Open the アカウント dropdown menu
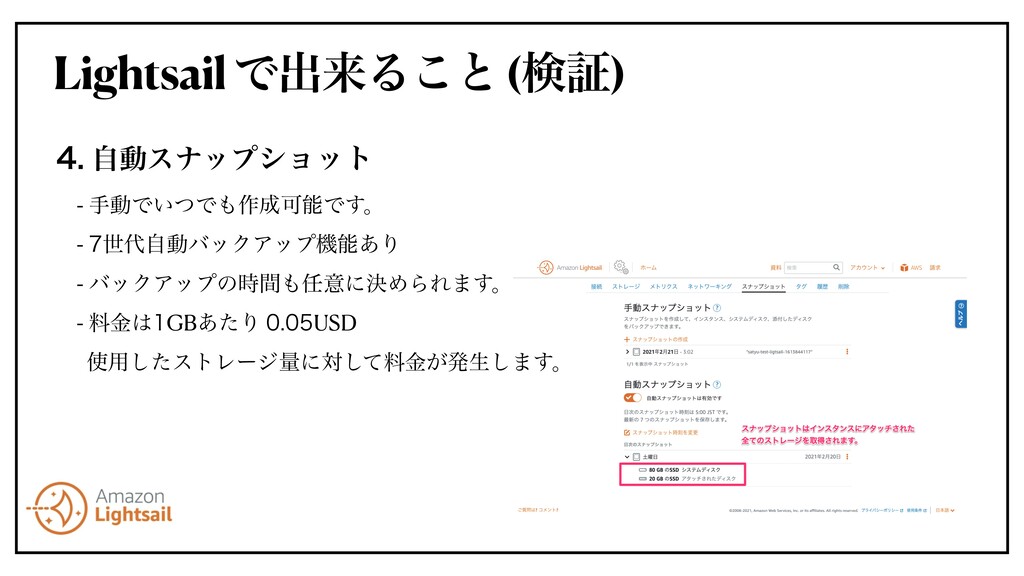 click(867, 268)
